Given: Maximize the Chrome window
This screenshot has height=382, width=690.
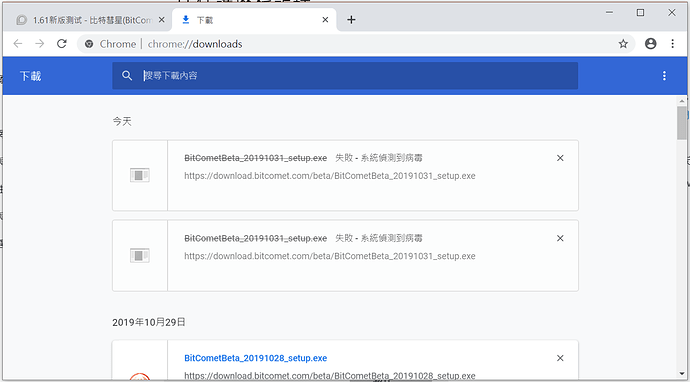Looking at the screenshot, I should pyautogui.click(x=640, y=12).
